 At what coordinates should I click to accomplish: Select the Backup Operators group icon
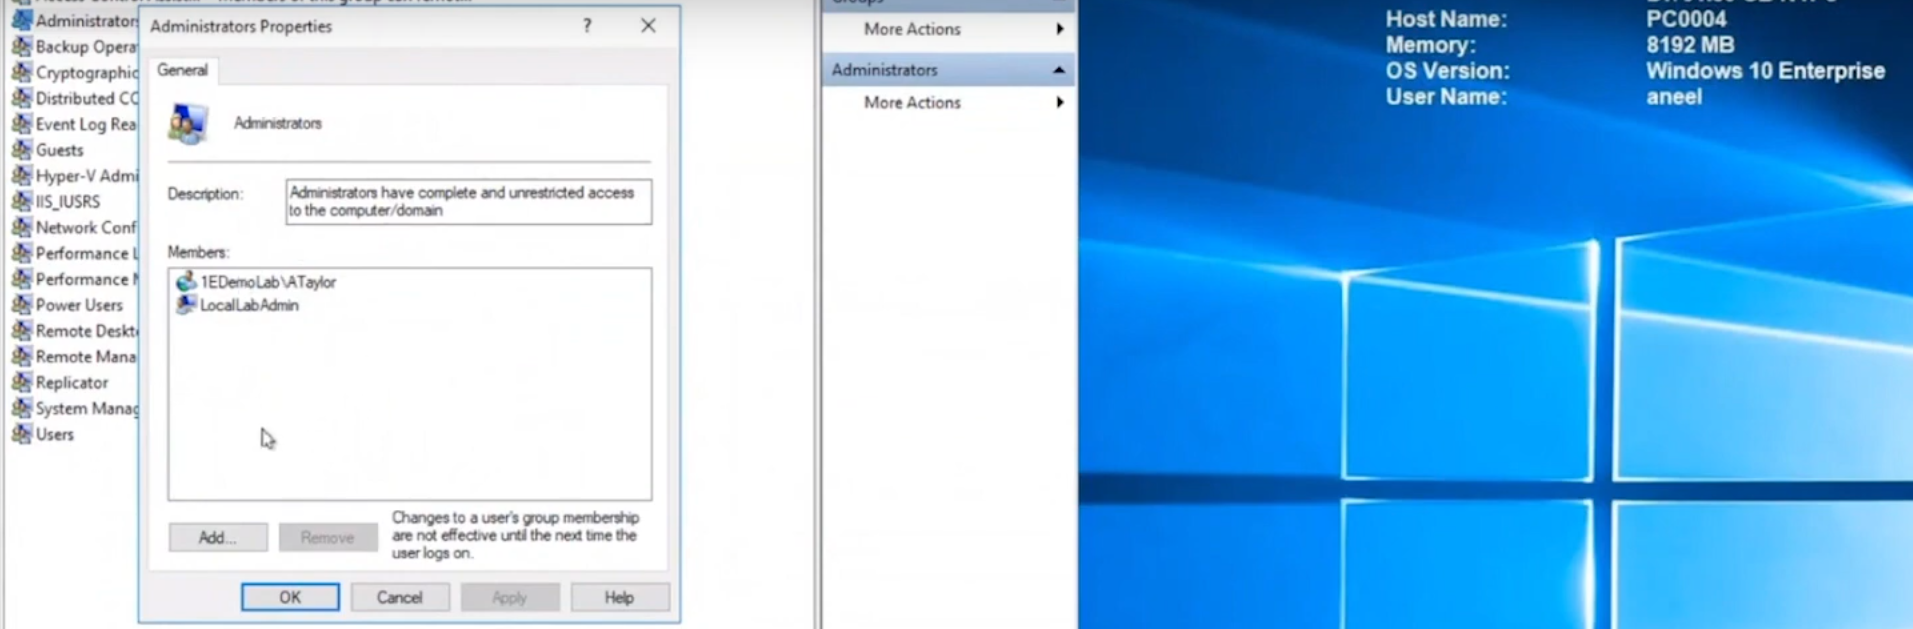point(21,46)
